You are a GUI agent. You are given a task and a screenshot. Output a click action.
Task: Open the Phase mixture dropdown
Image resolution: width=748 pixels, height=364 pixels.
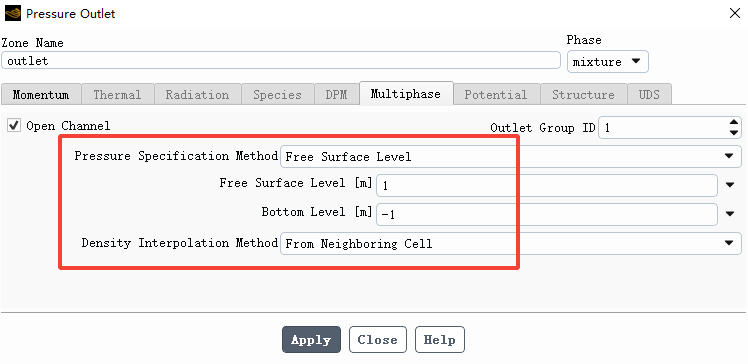[x=607, y=62]
